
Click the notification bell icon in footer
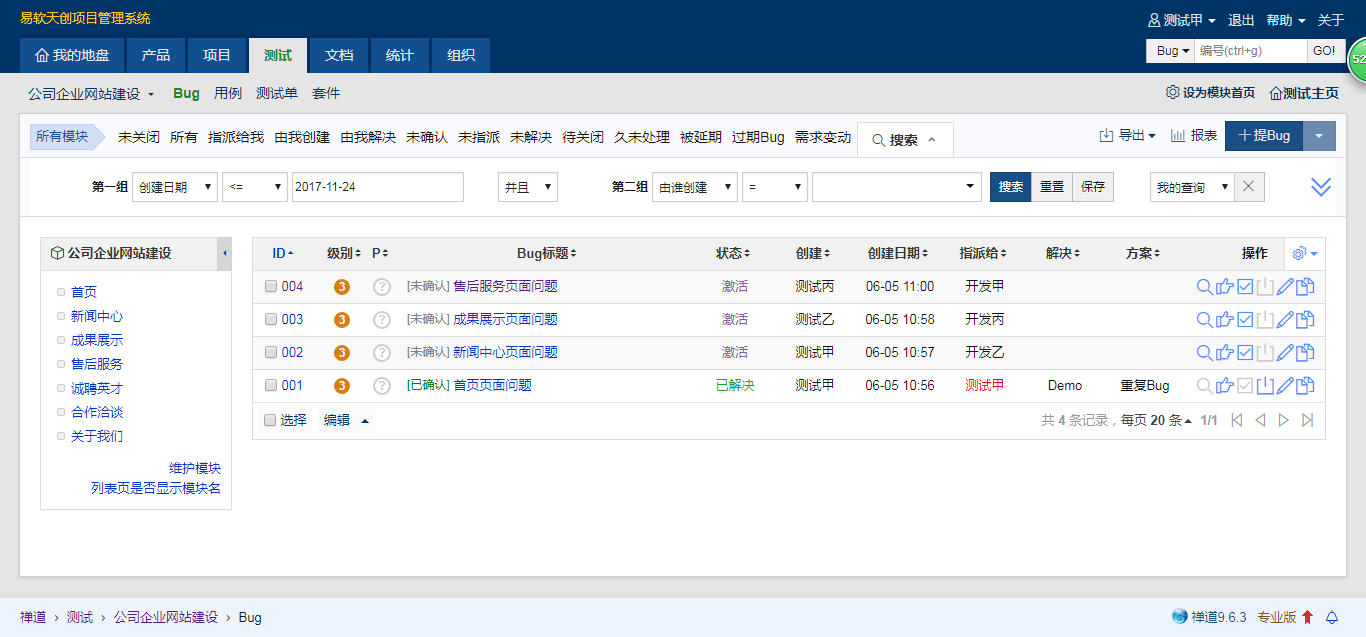tap(1331, 617)
